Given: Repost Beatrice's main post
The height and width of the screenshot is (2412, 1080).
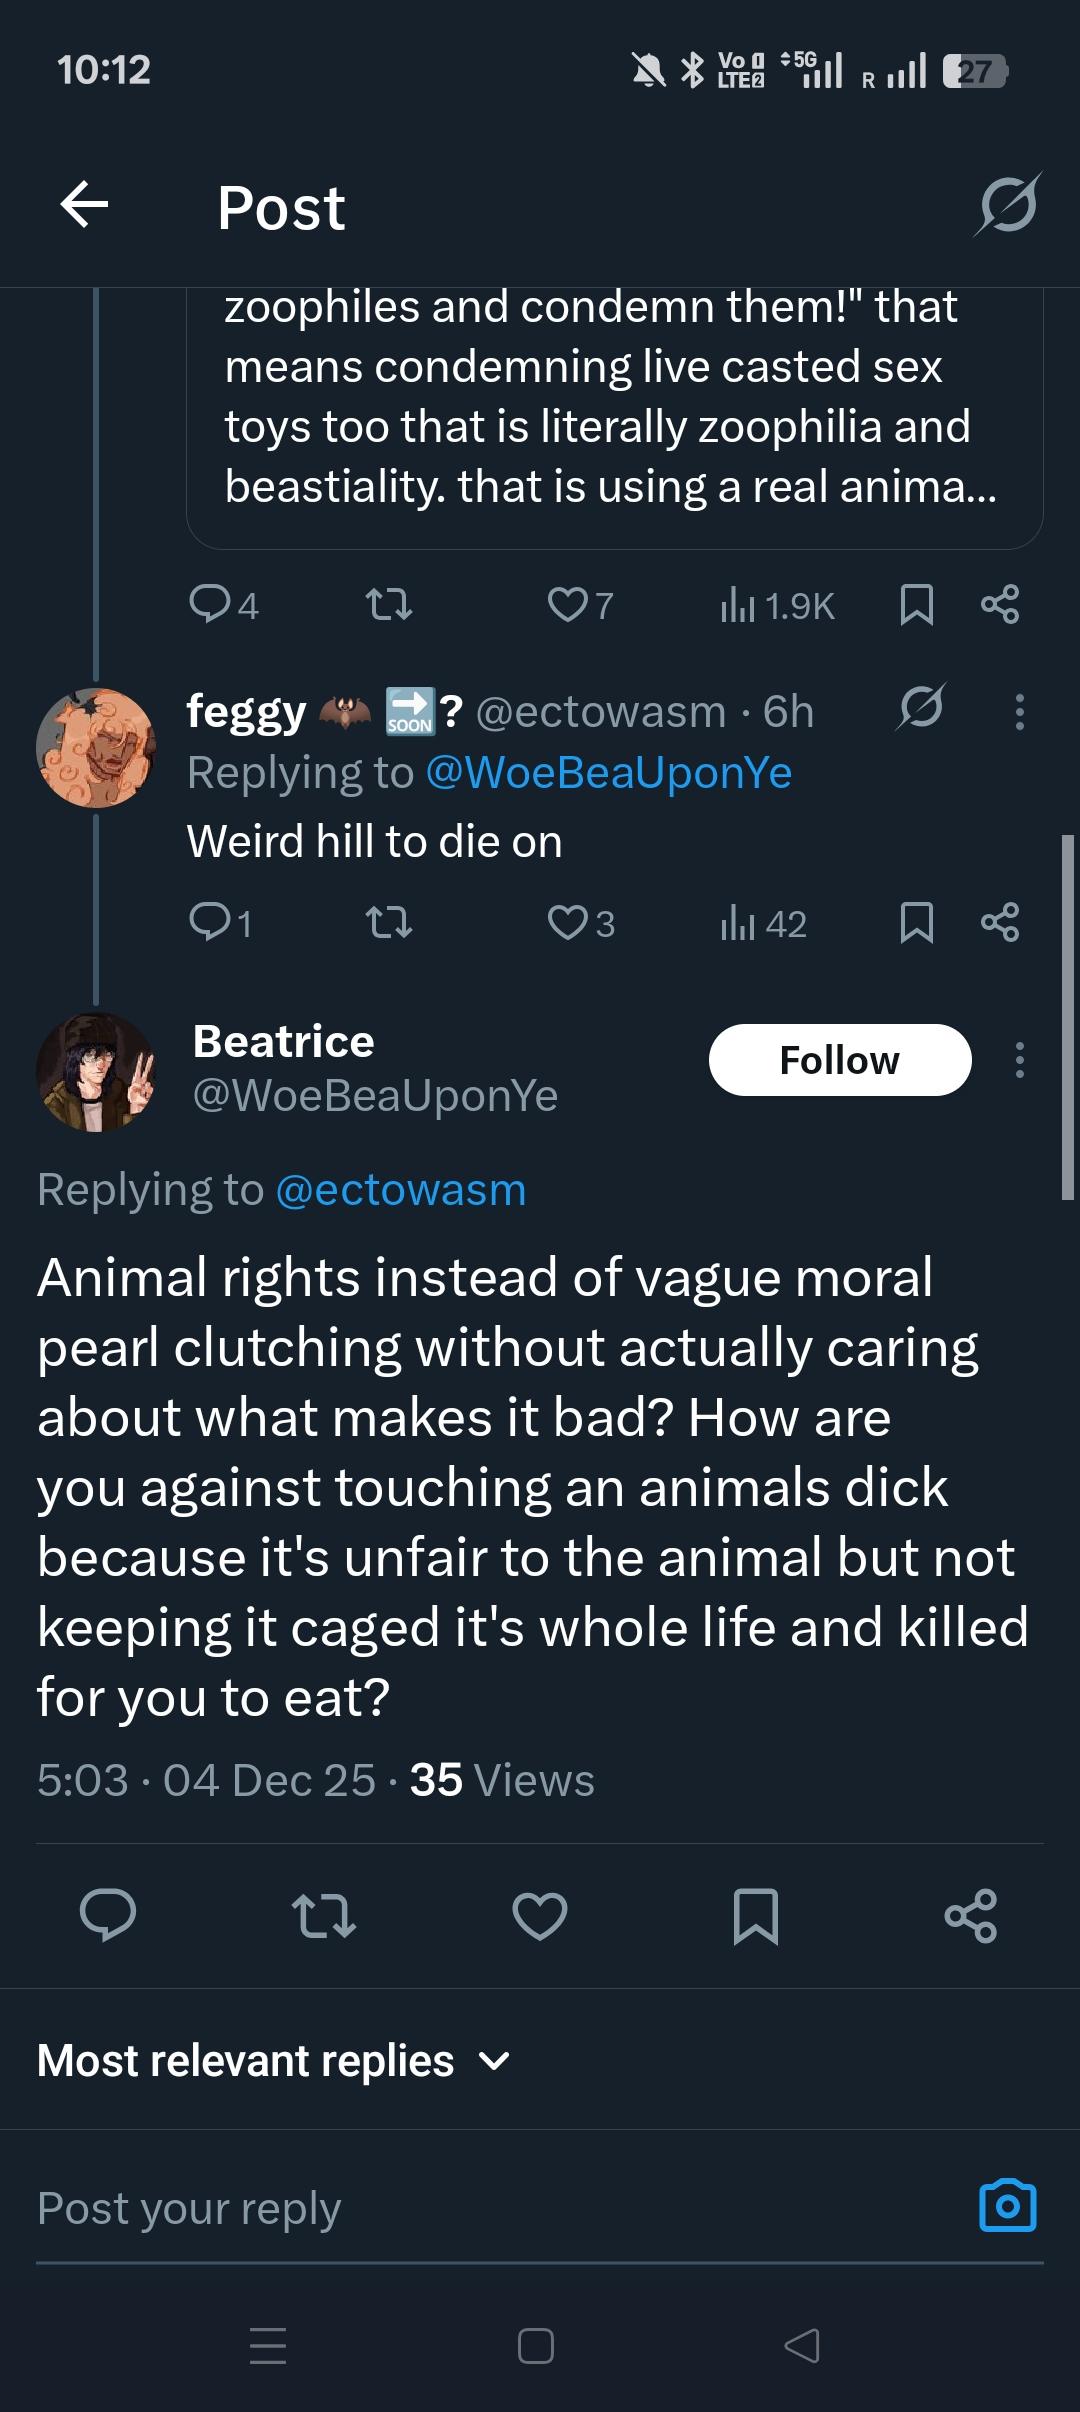Looking at the screenshot, I should [323, 1916].
